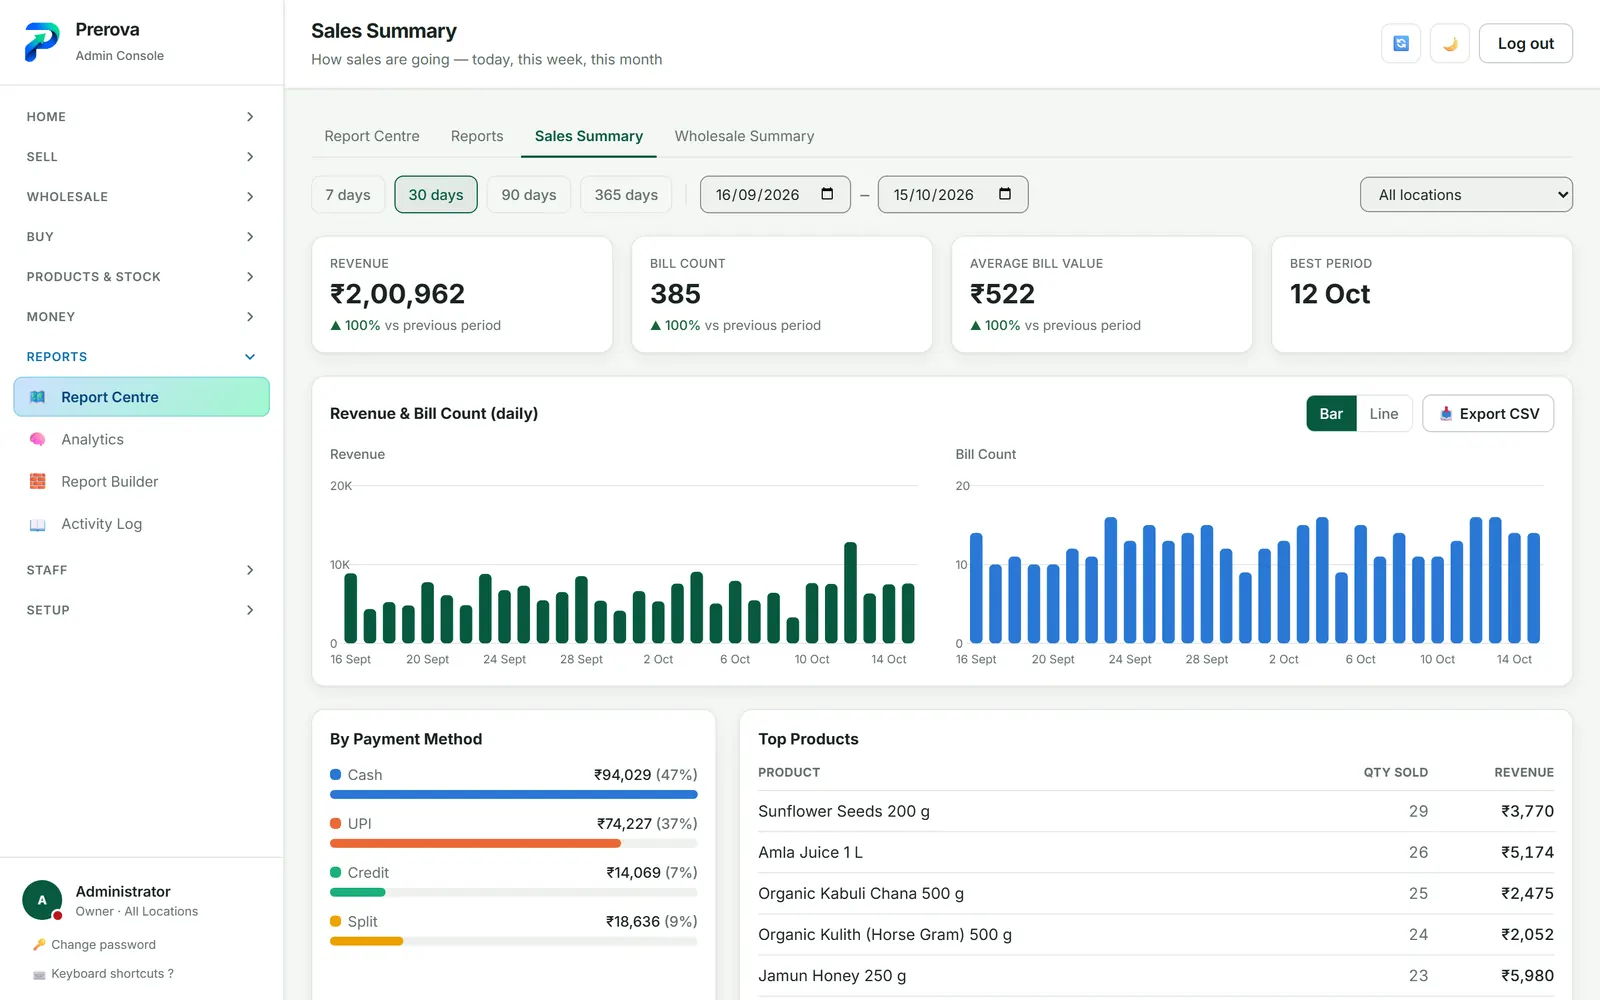Collapse the REPORTS sidebar section

pyautogui.click(x=141, y=357)
